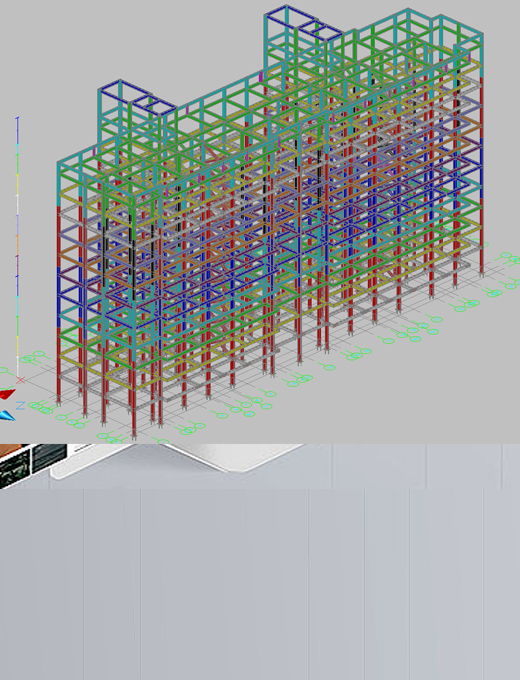Screen dimensions: 520x680
Task: Select the top blue segment of story scale
Action: click(x=17, y=131)
